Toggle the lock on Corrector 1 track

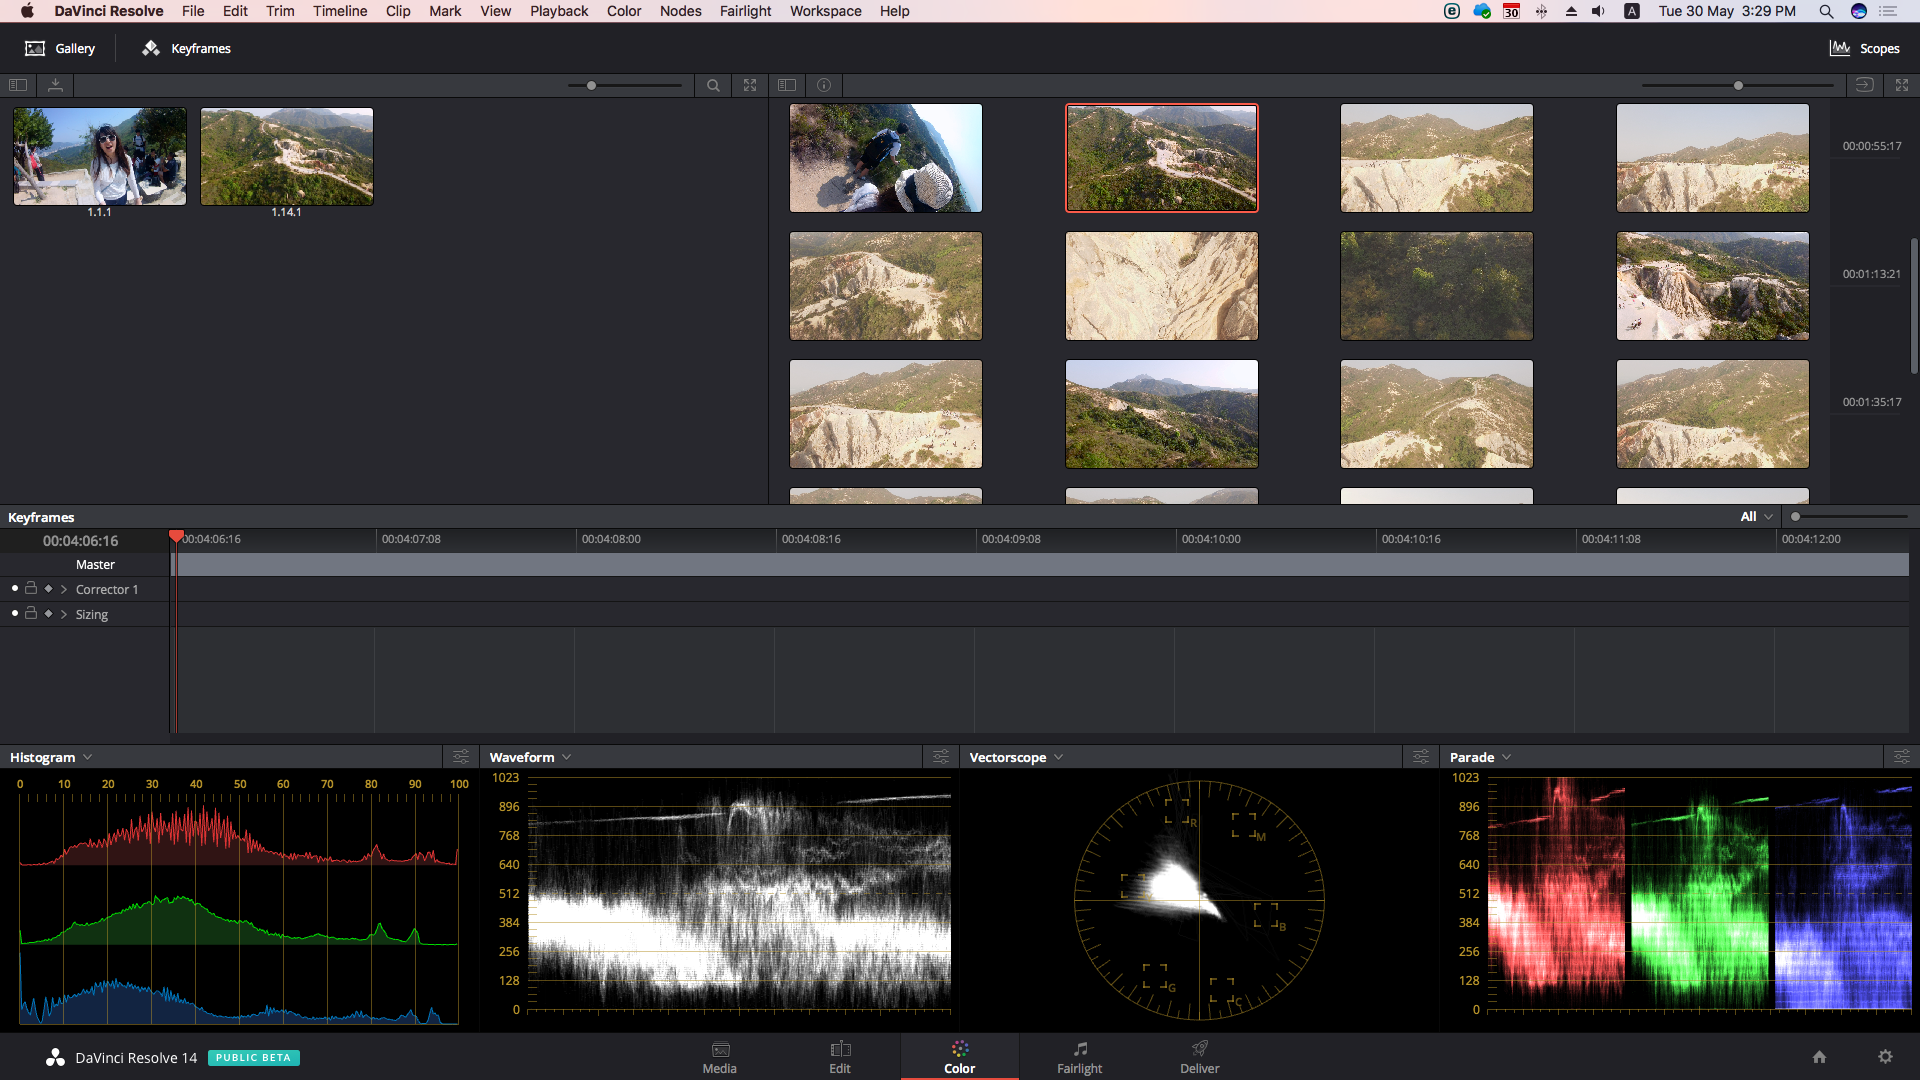click(31, 589)
